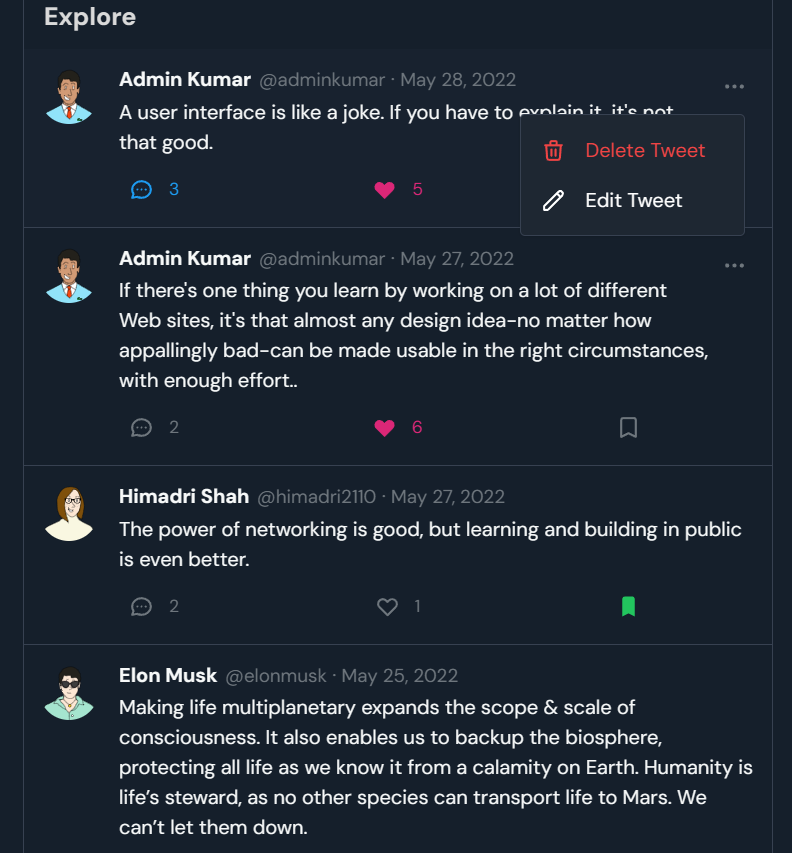Image resolution: width=792 pixels, height=853 pixels.
Task: Visit the Himadri Shah profile name link
Action: point(184,496)
